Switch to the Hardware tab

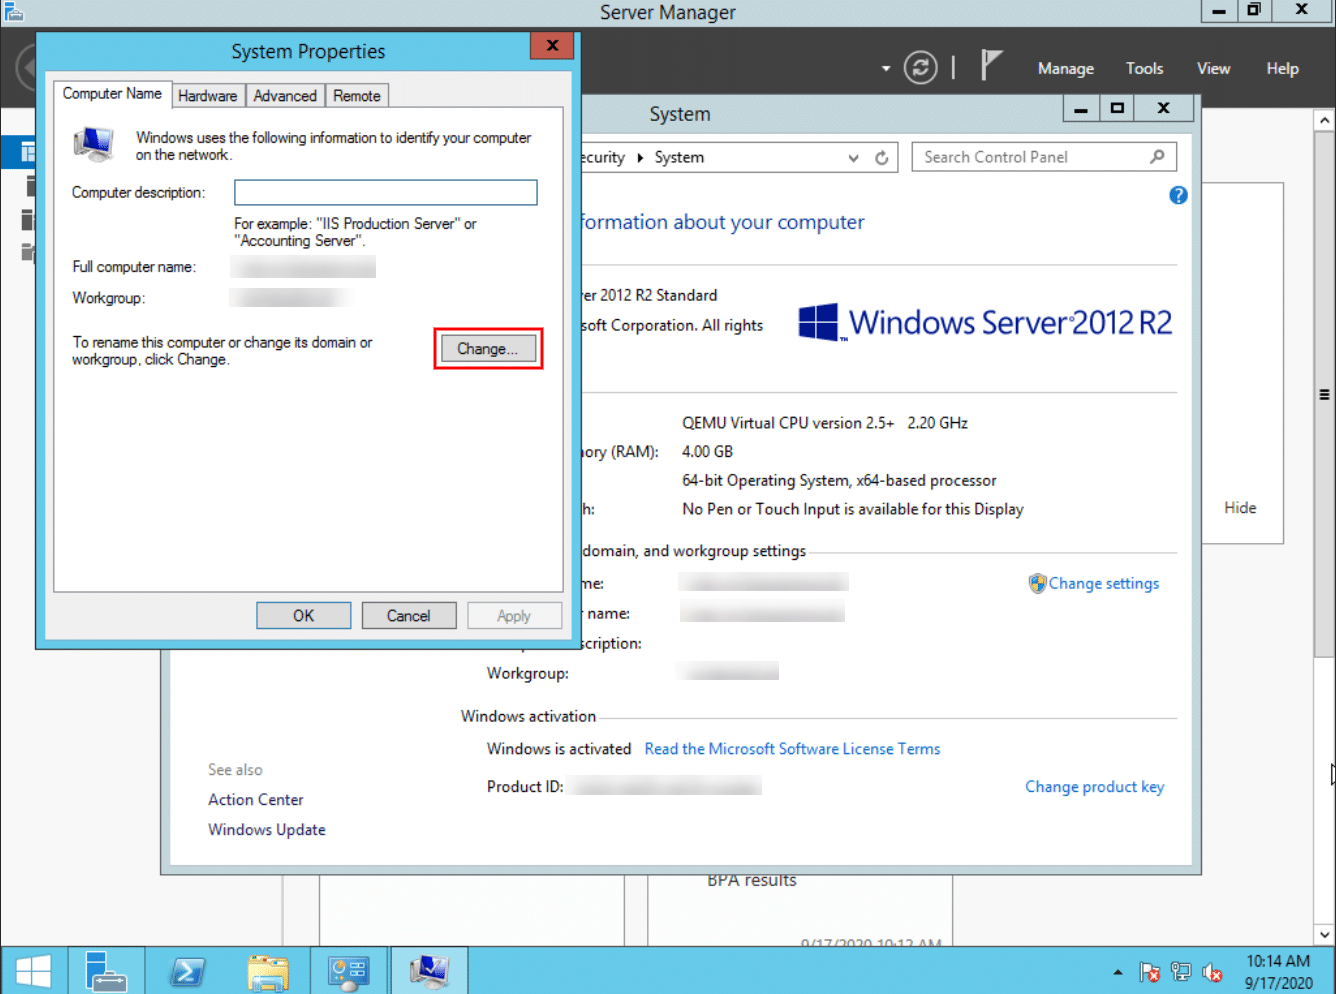208,96
